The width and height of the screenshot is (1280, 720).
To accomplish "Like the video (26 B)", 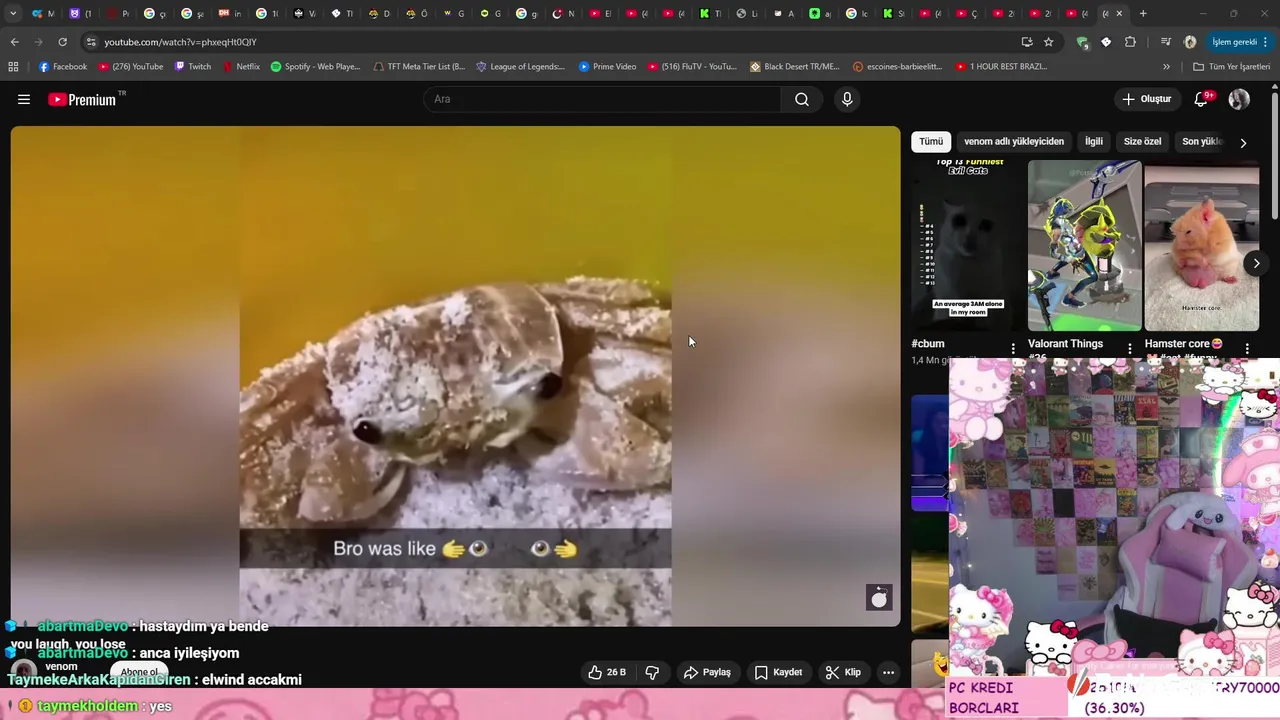I will pyautogui.click(x=606, y=672).
